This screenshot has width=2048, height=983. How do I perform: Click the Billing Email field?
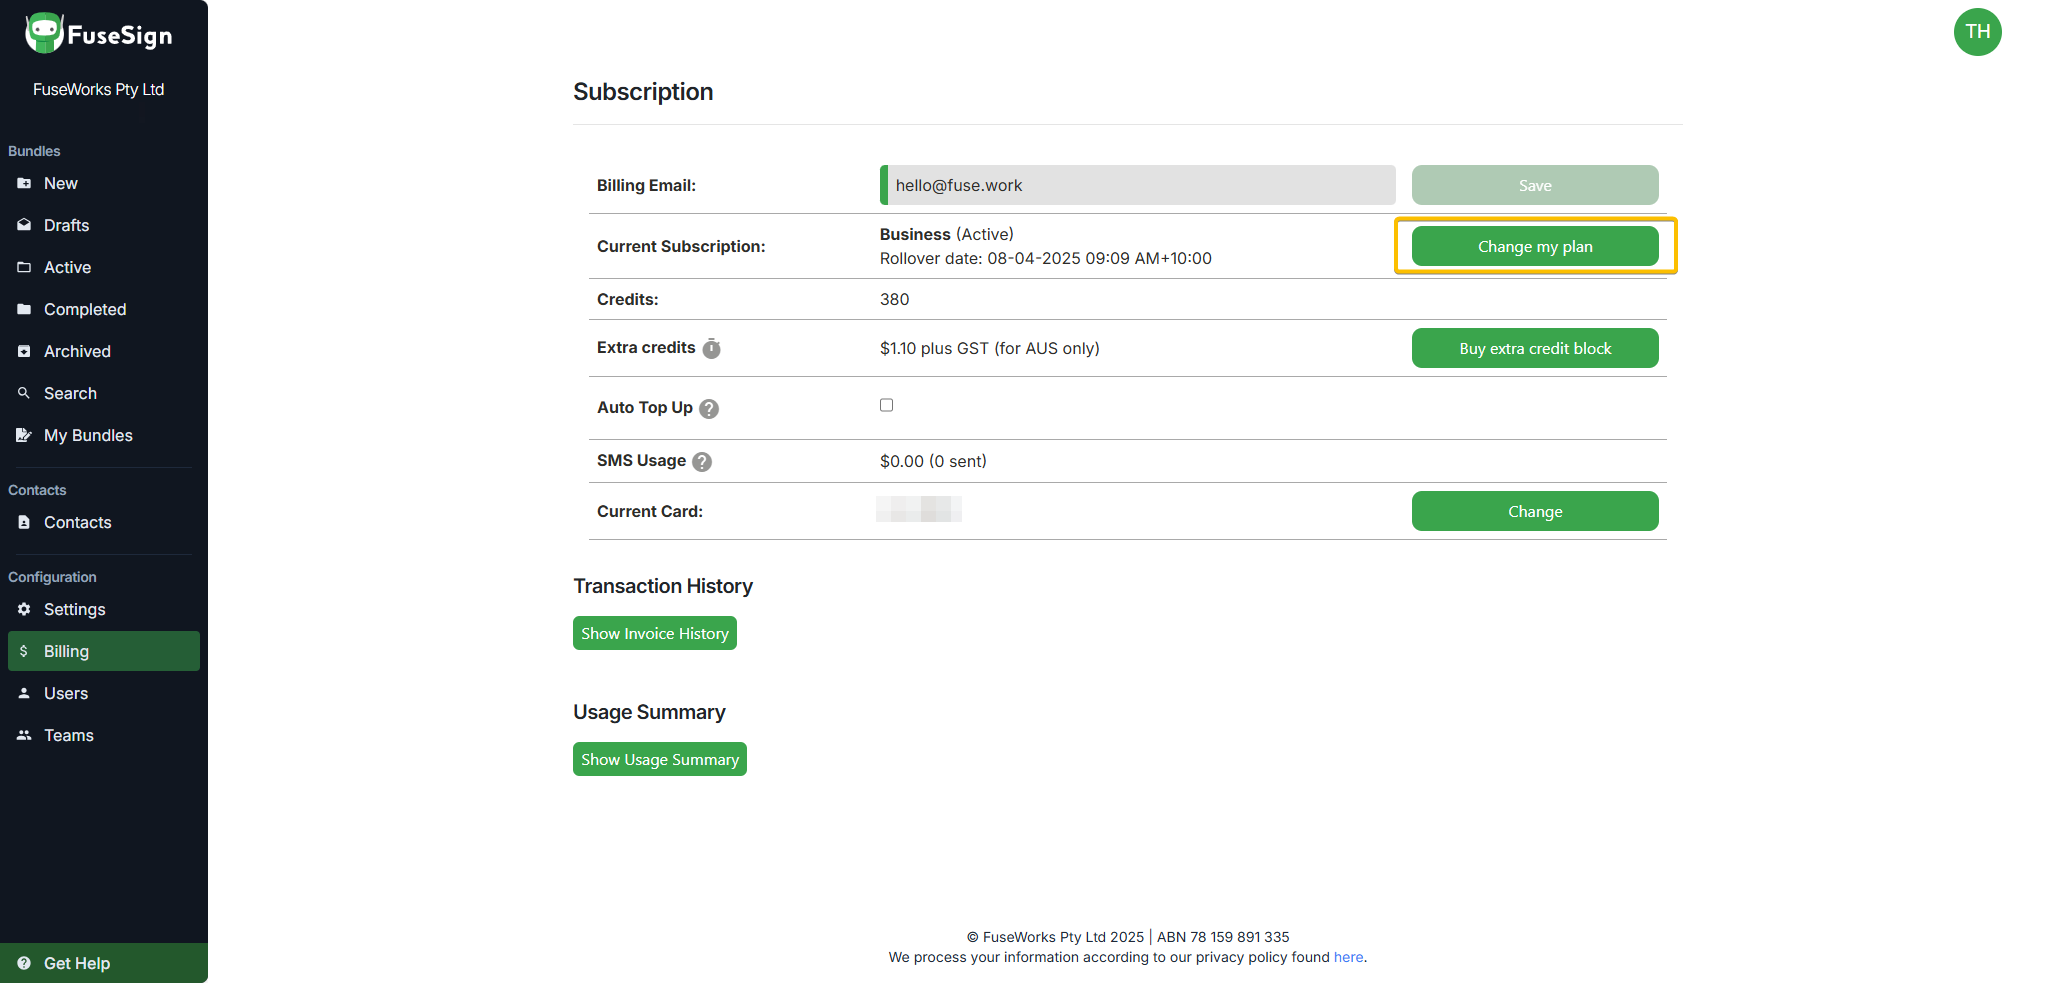(1136, 185)
